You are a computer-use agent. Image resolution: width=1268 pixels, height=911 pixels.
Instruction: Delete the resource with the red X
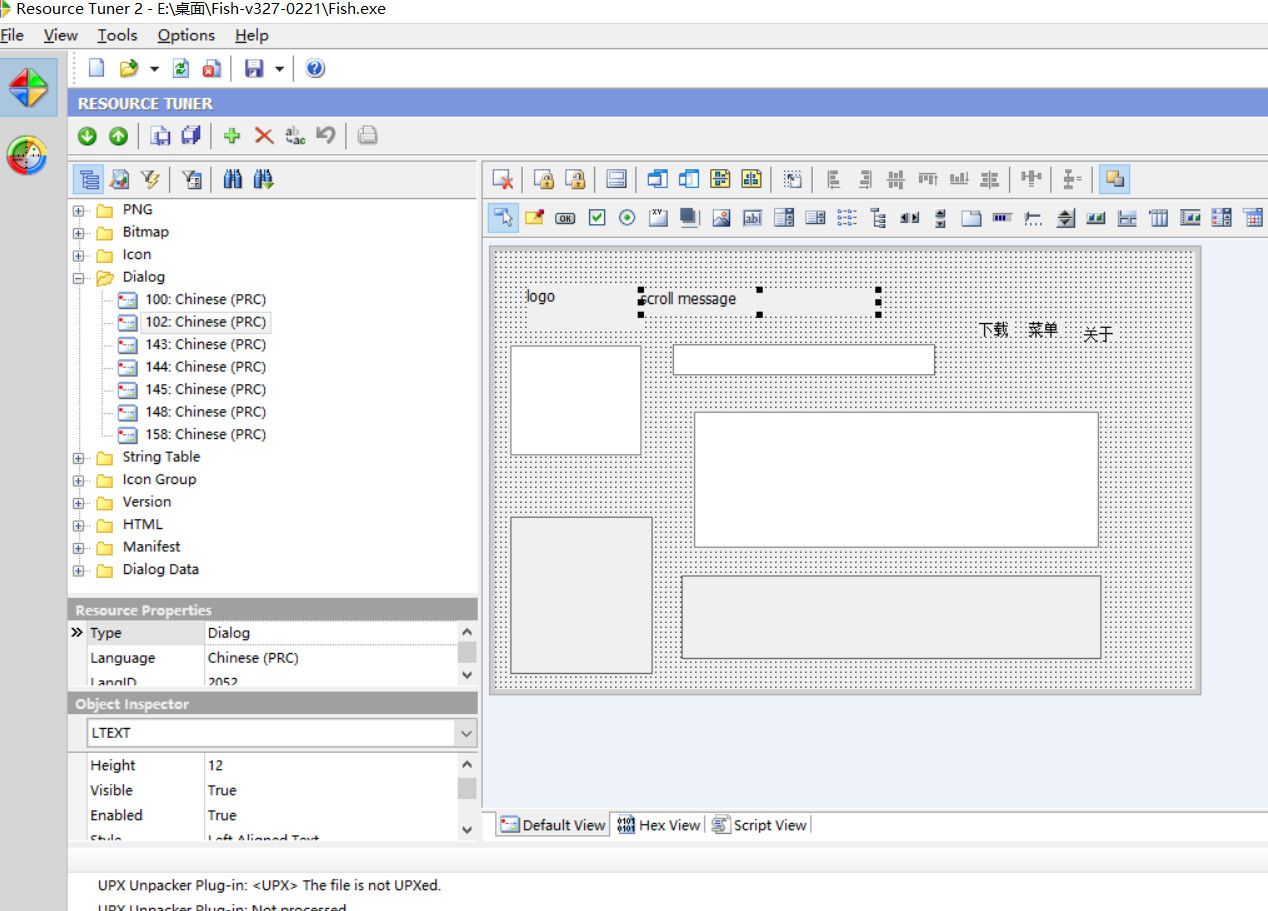(264, 136)
